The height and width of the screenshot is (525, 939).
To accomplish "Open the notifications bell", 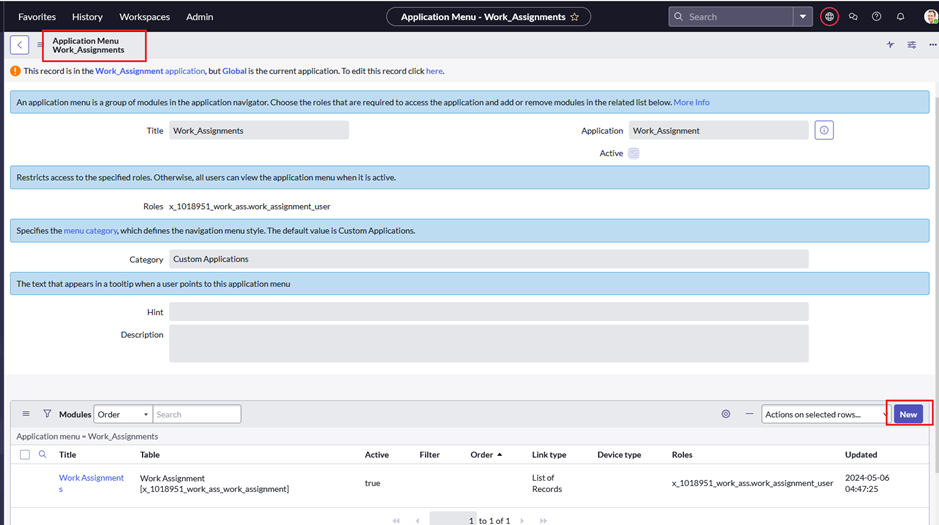I will (900, 17).
